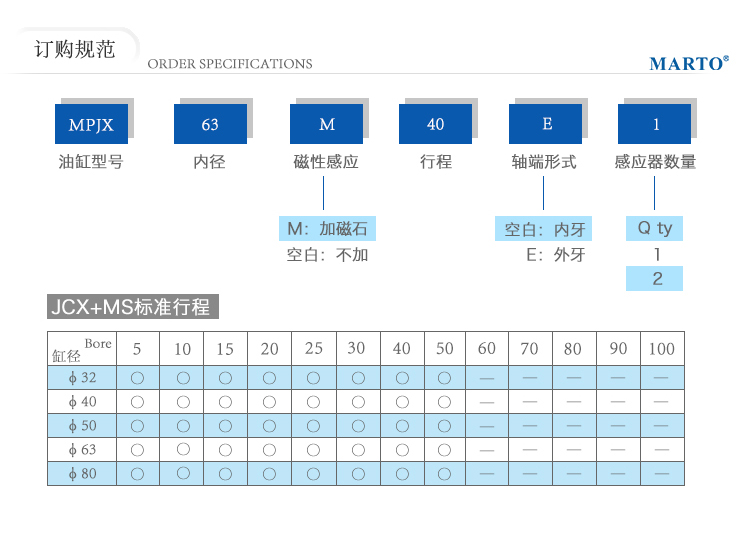Select the circle for φ80 stroke 50

coord(445,473)
